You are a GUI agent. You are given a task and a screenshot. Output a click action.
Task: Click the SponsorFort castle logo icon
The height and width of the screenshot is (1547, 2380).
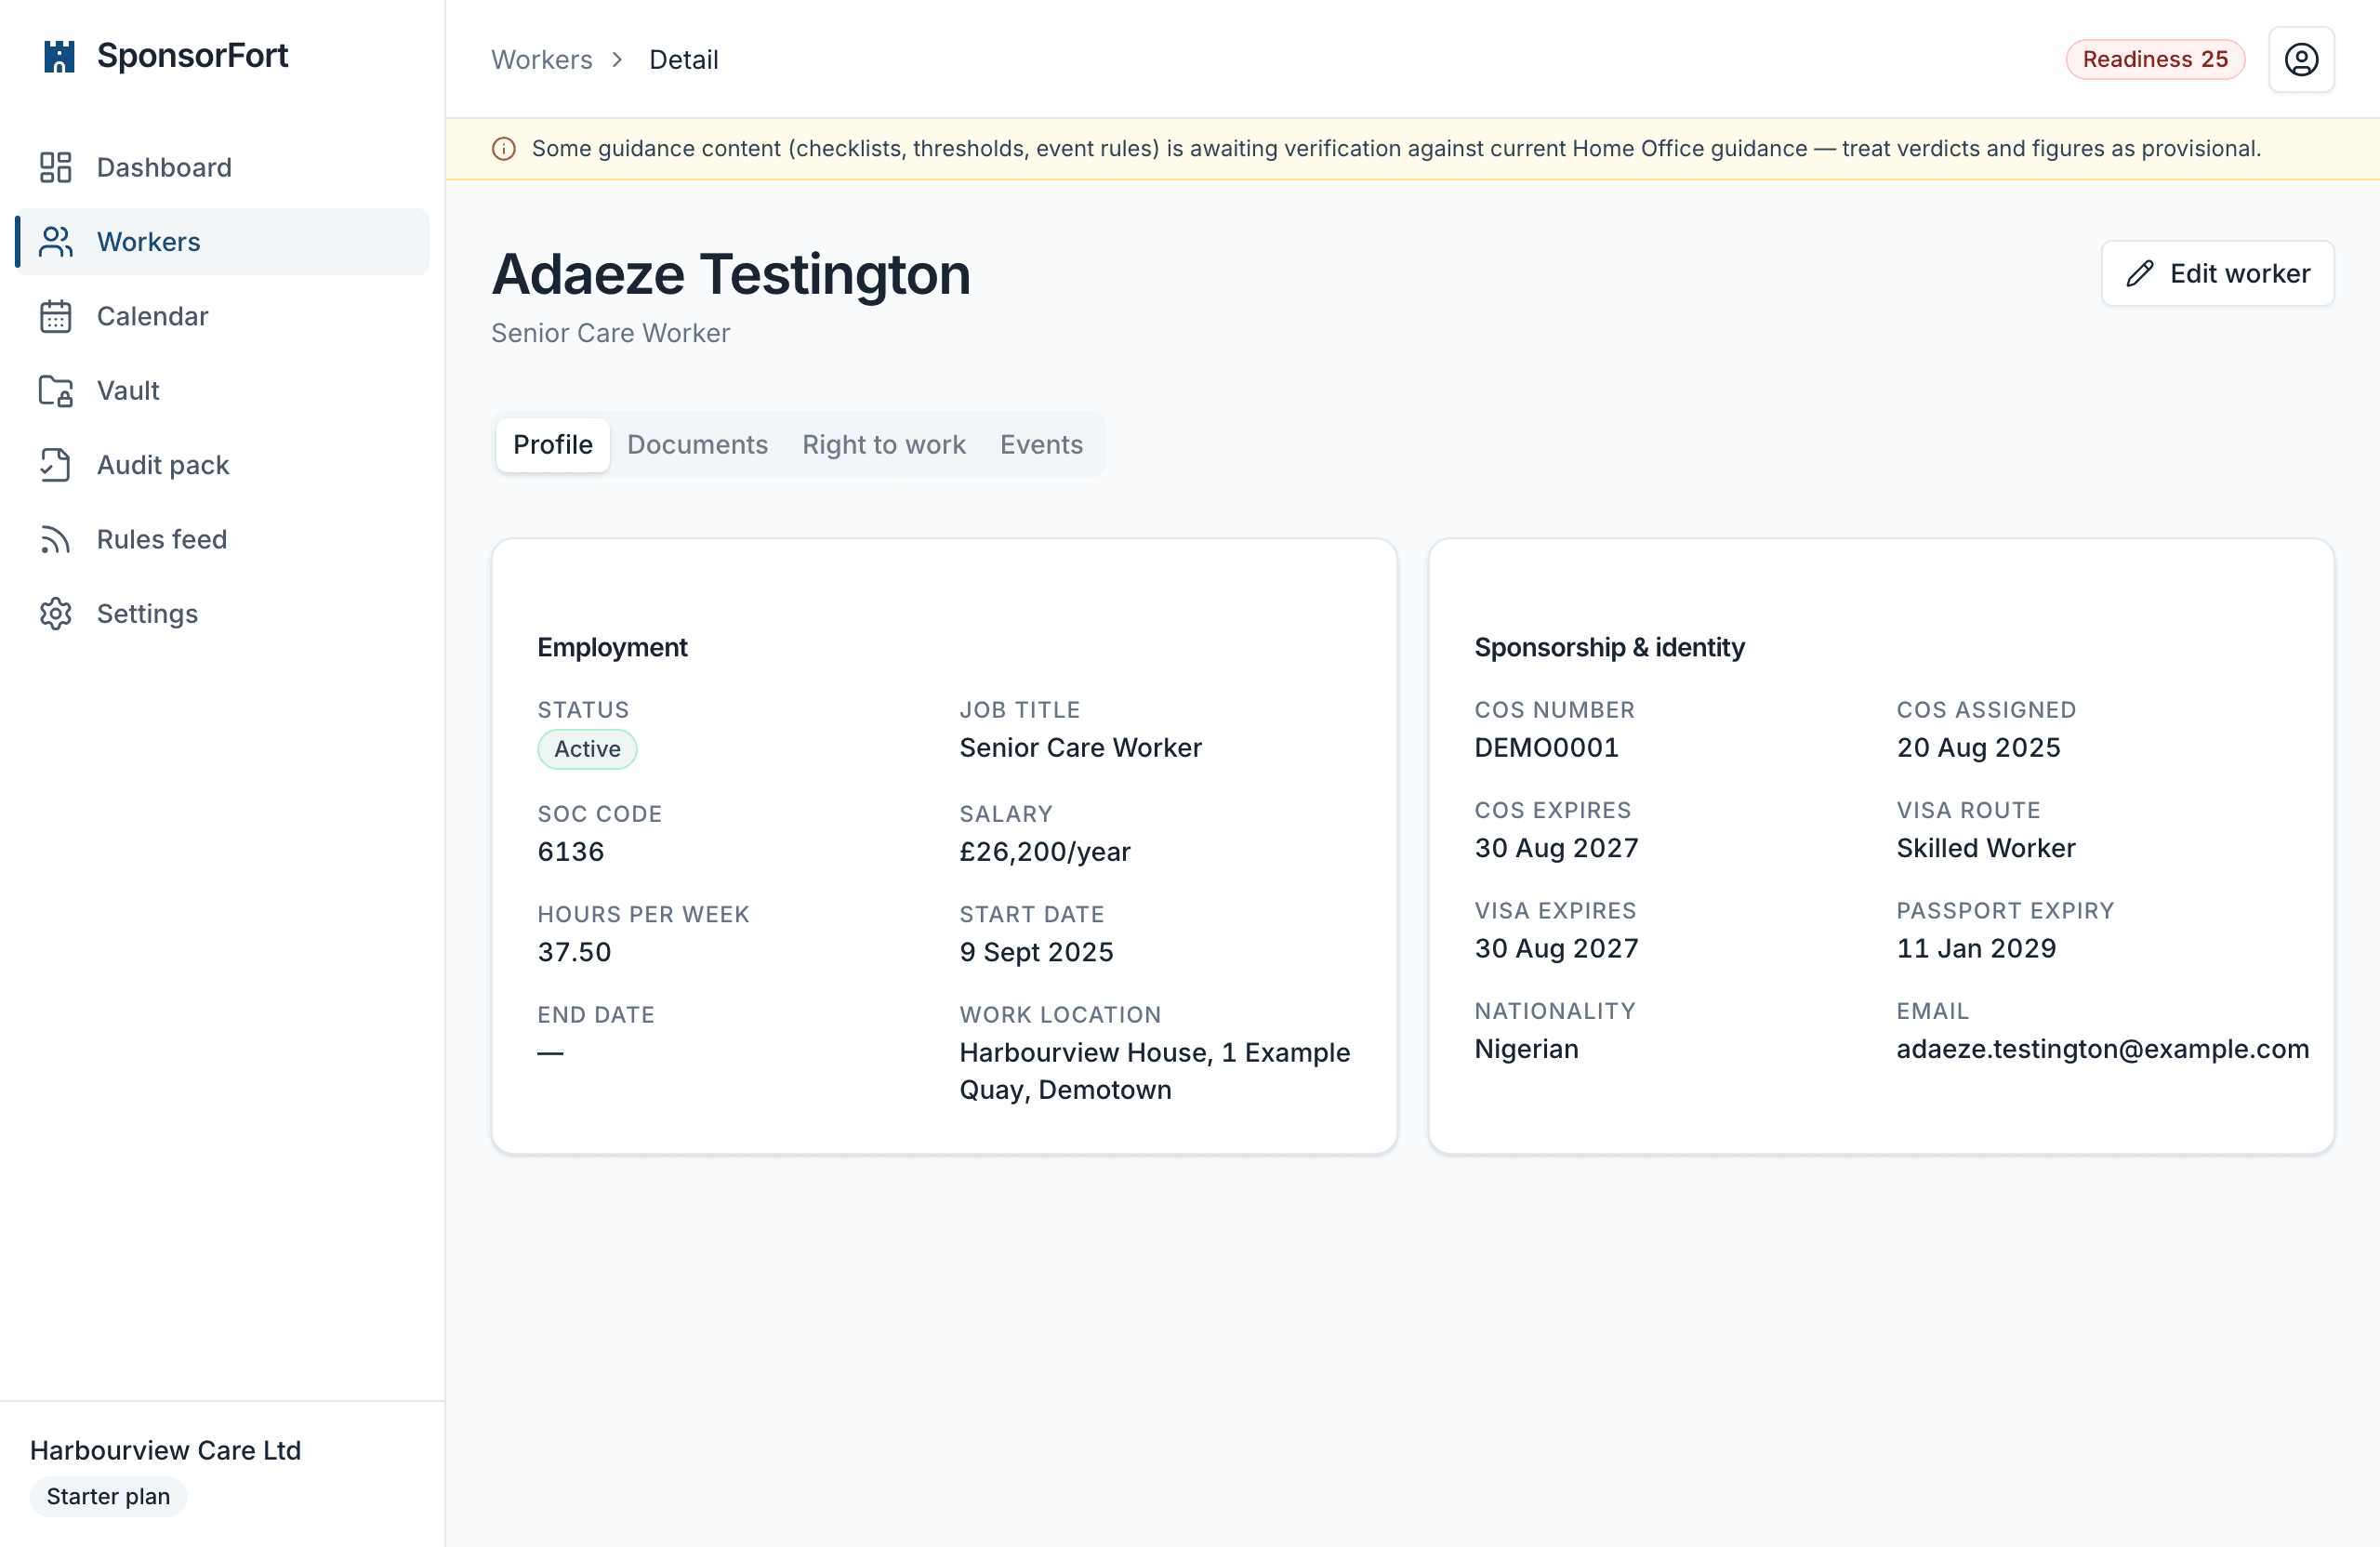pyautogui.click(x=59, y=56)
